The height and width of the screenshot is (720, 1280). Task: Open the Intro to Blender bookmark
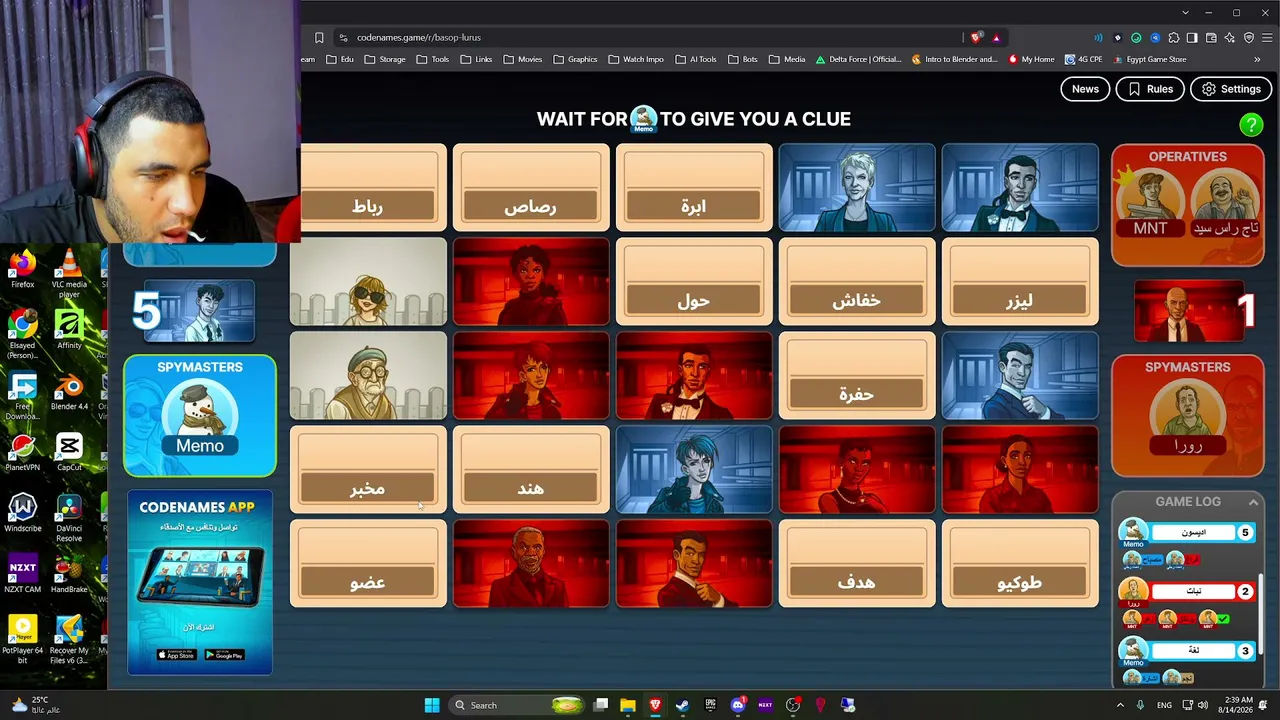click(x=954, y=59)
